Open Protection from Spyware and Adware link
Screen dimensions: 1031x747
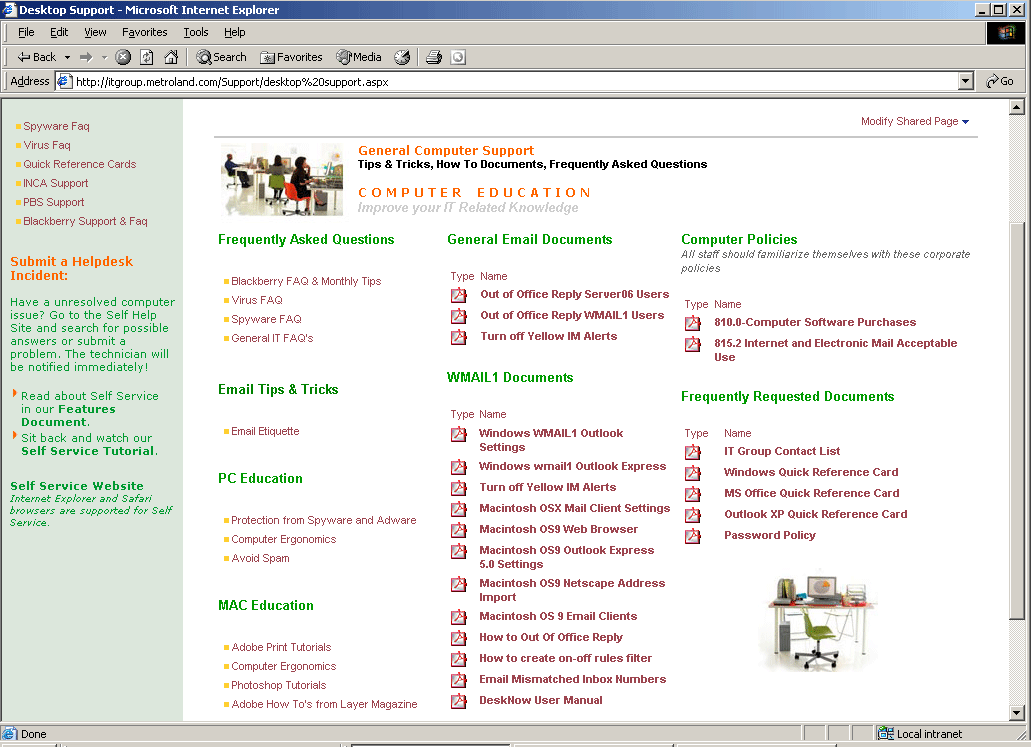point(324,520)
